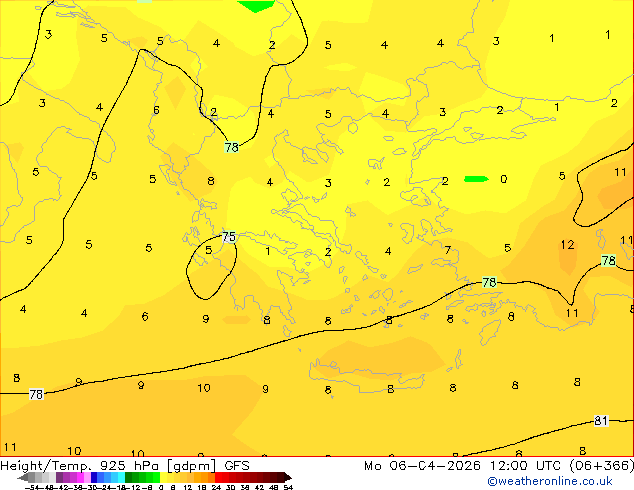Click the dark maroon right arrow end of legend

click(x=288, y=478)
